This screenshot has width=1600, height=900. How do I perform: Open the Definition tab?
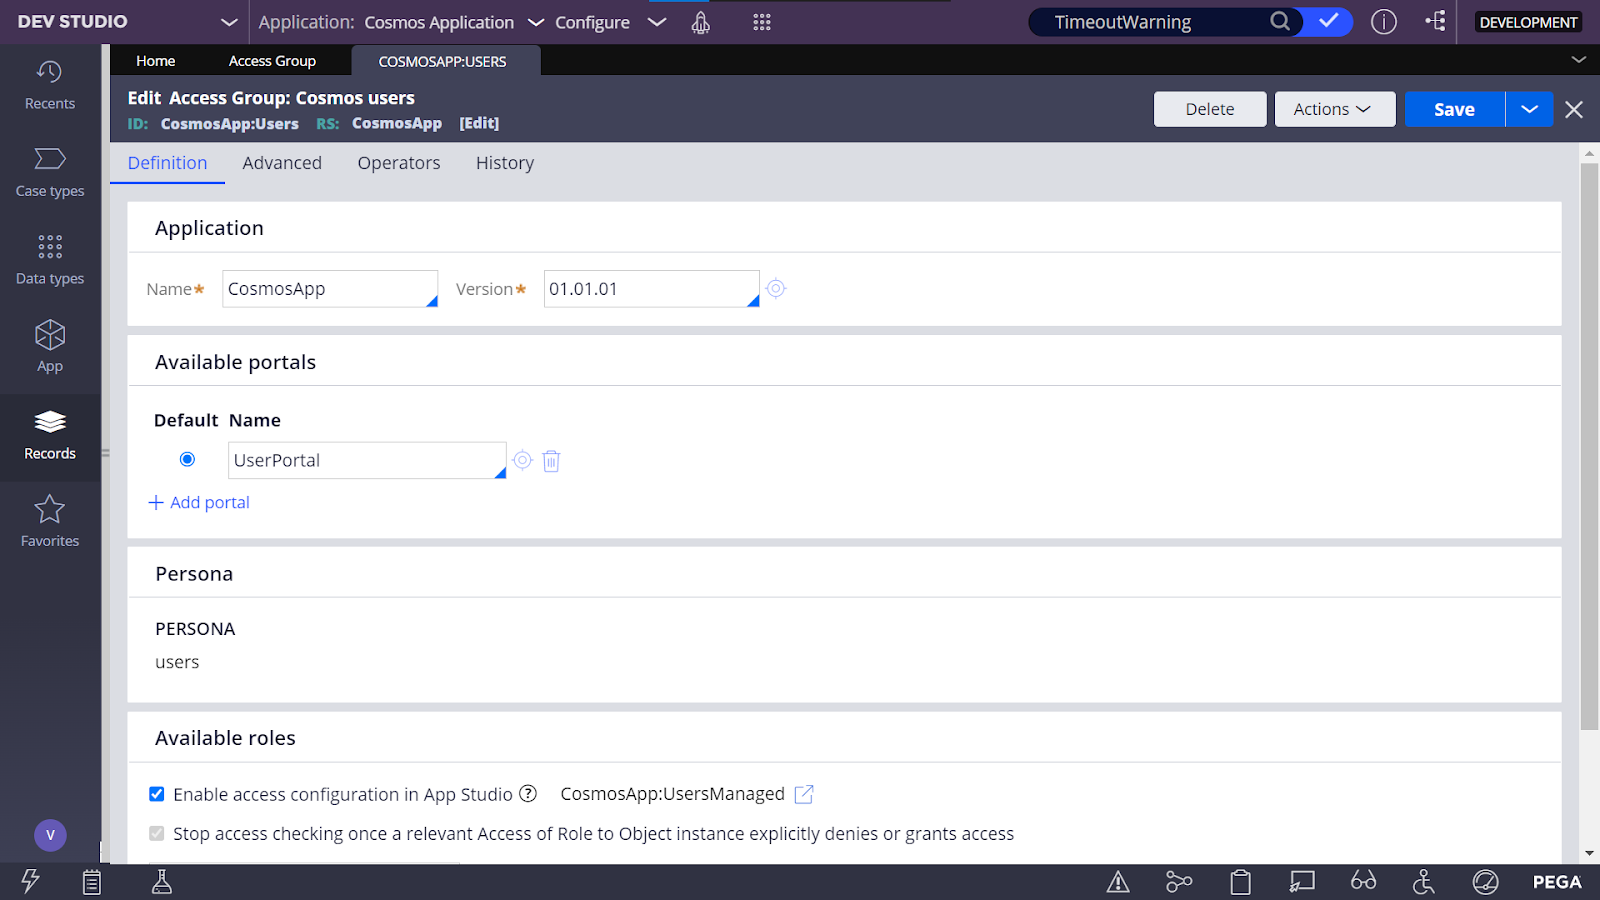pyautogui.click(x=168, y=163)
